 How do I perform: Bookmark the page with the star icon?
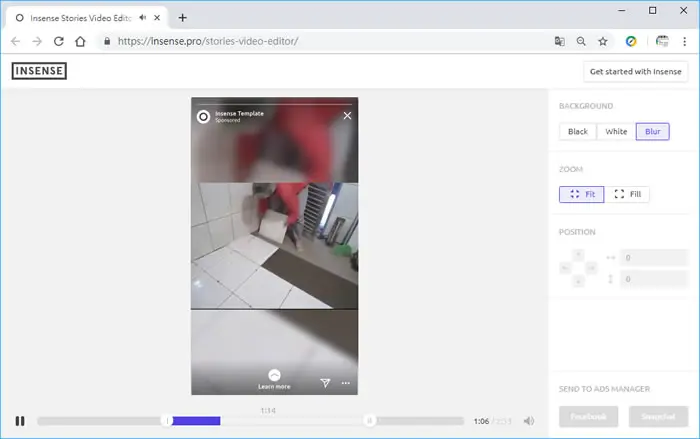(x=603, y=42)
